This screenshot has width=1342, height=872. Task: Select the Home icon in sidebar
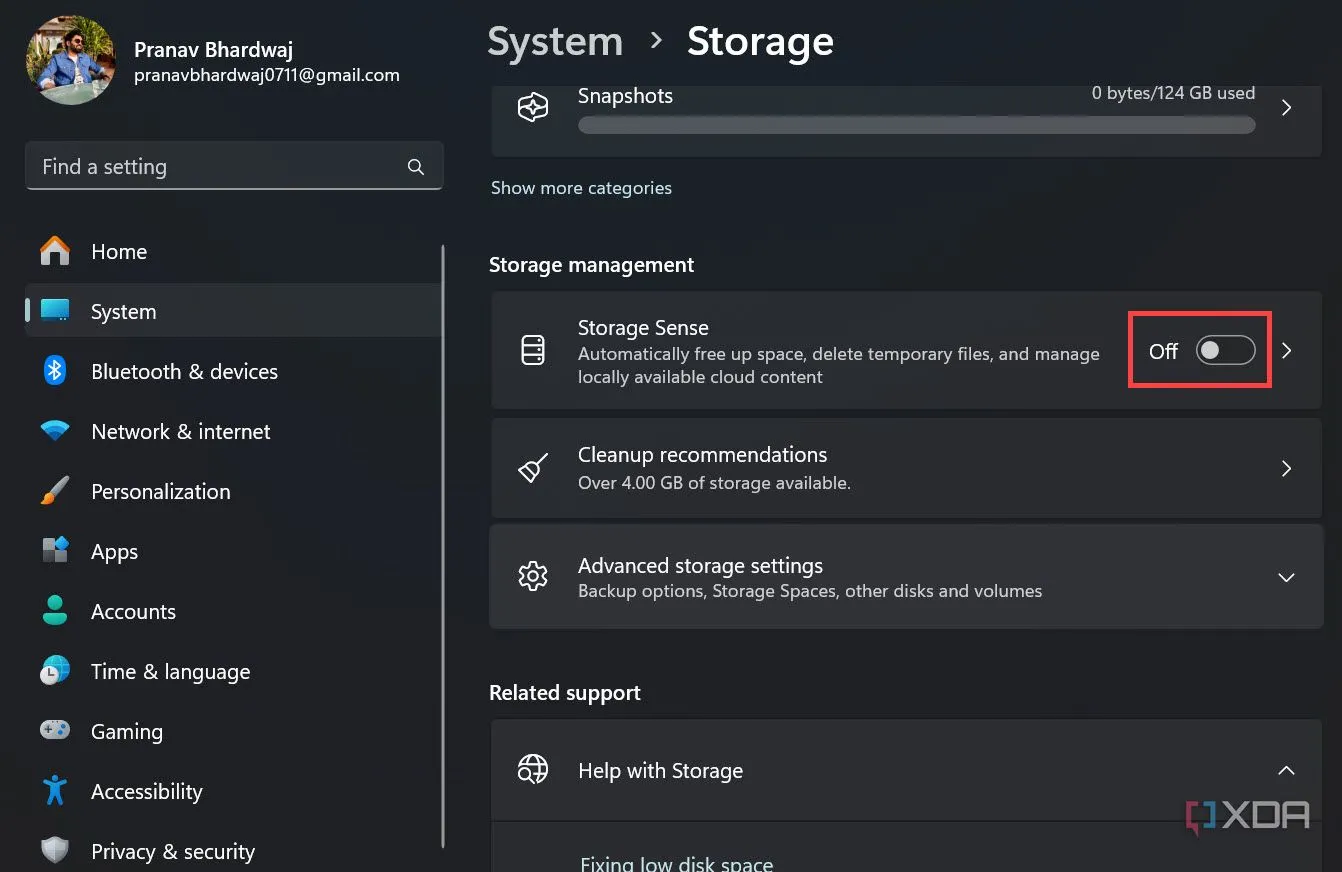click(54, 251)
